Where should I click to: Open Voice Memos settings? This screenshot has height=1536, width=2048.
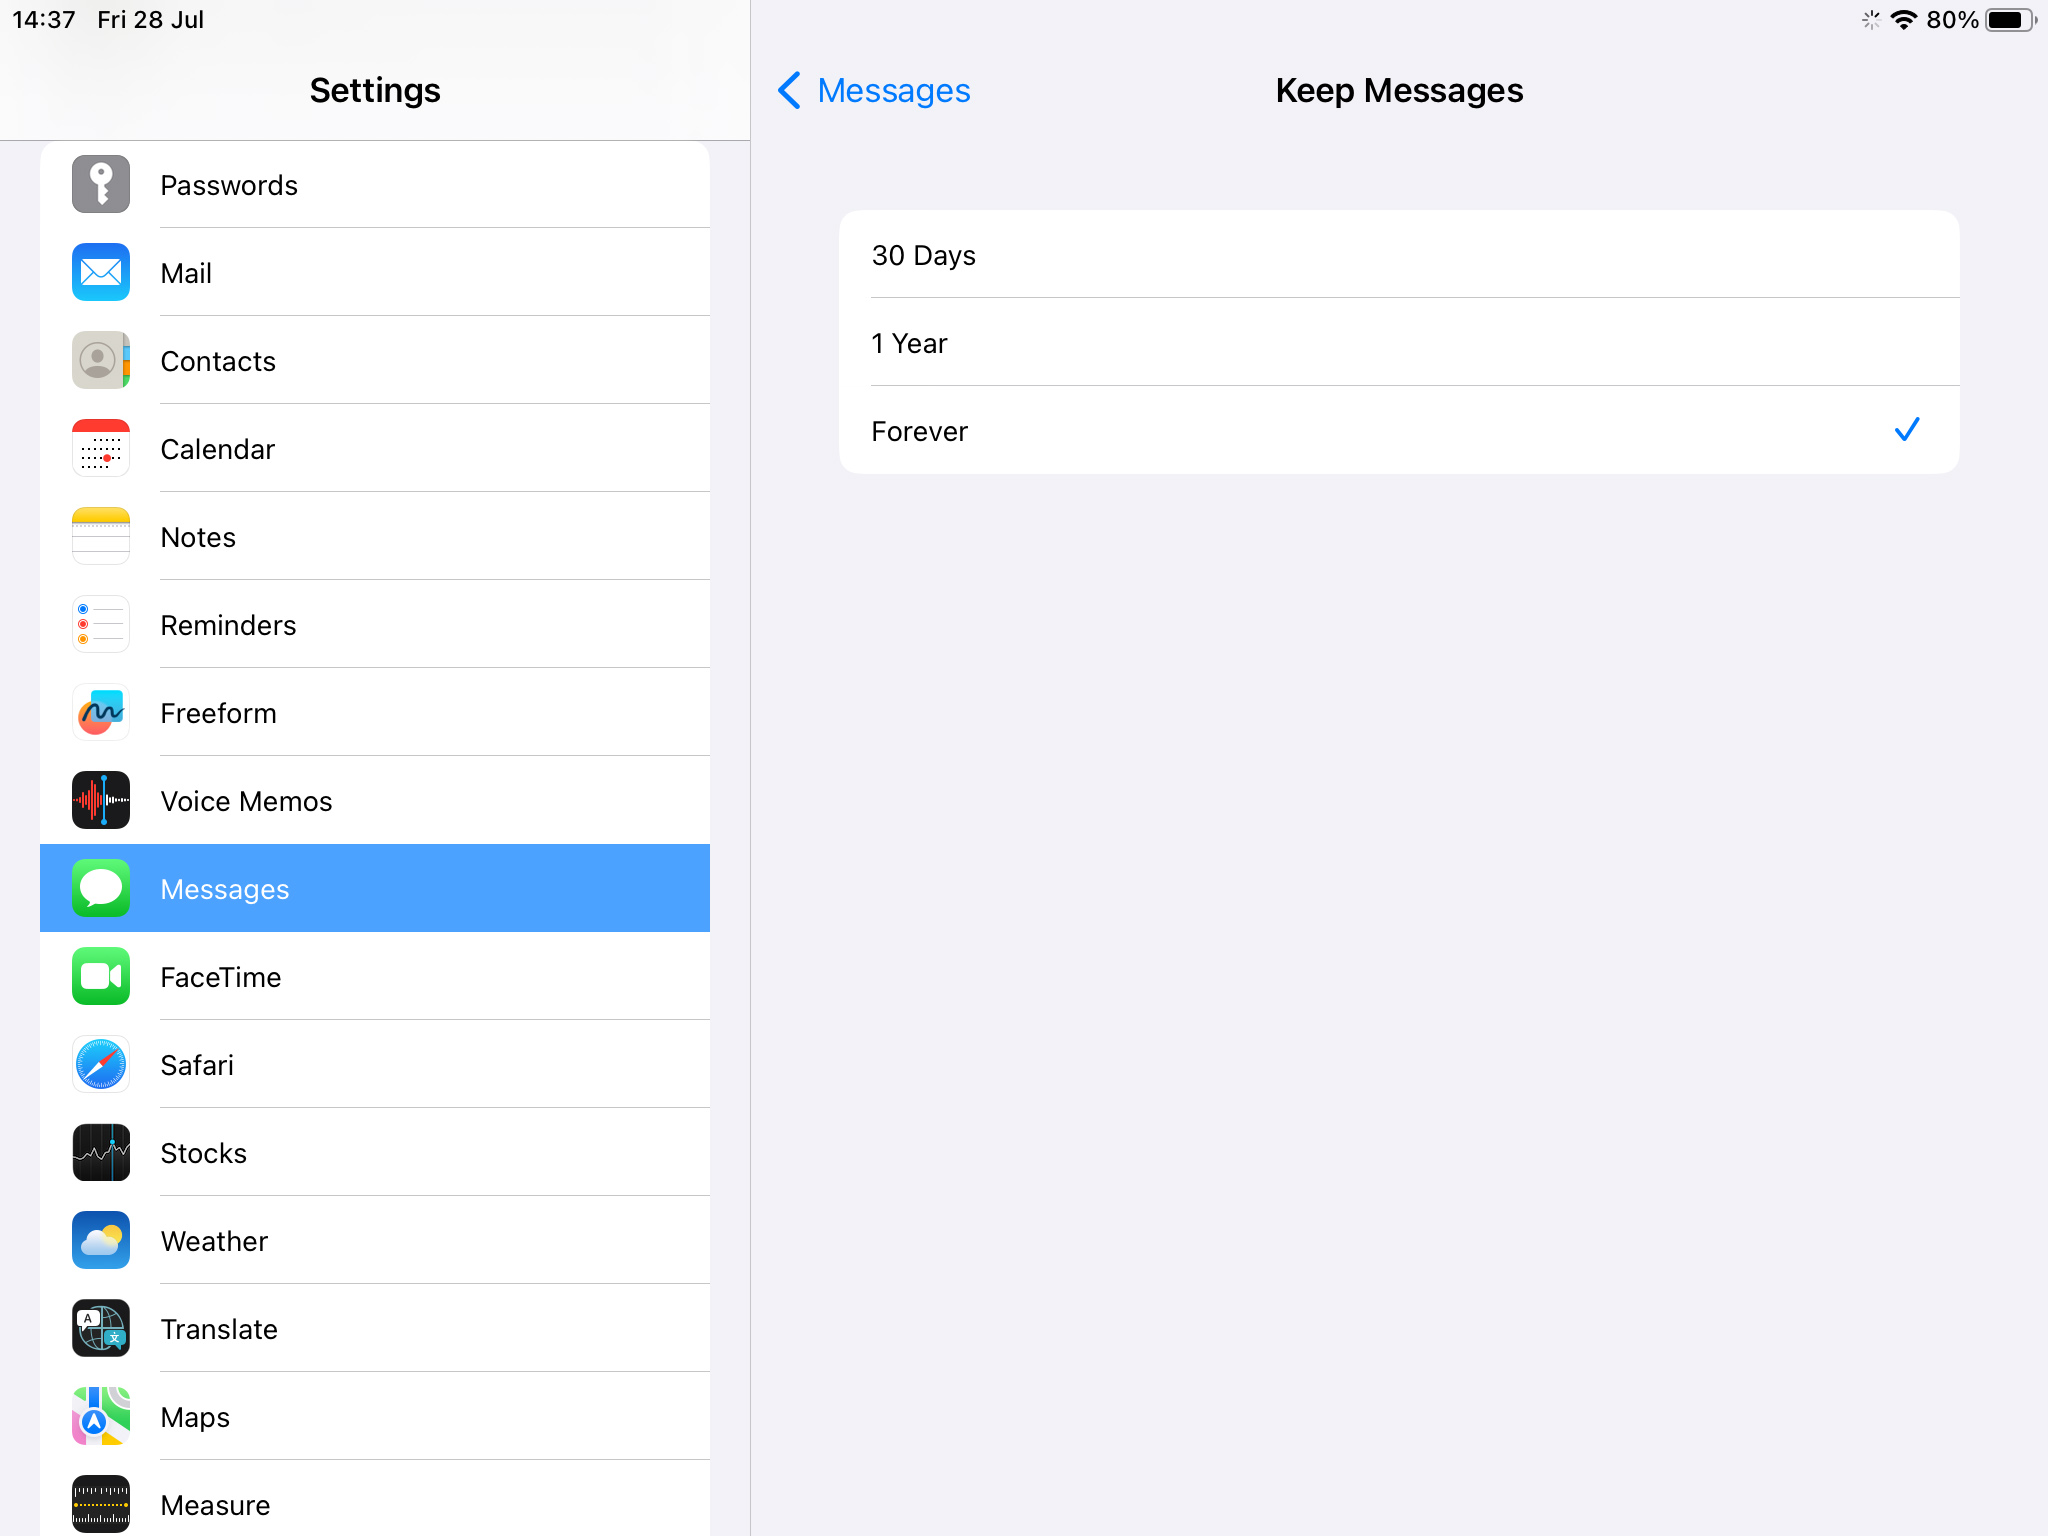click(375, 801)
